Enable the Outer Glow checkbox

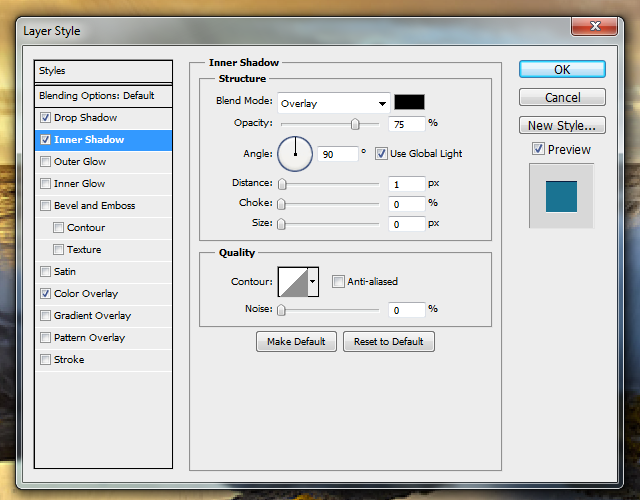click(x=45, y=162)
